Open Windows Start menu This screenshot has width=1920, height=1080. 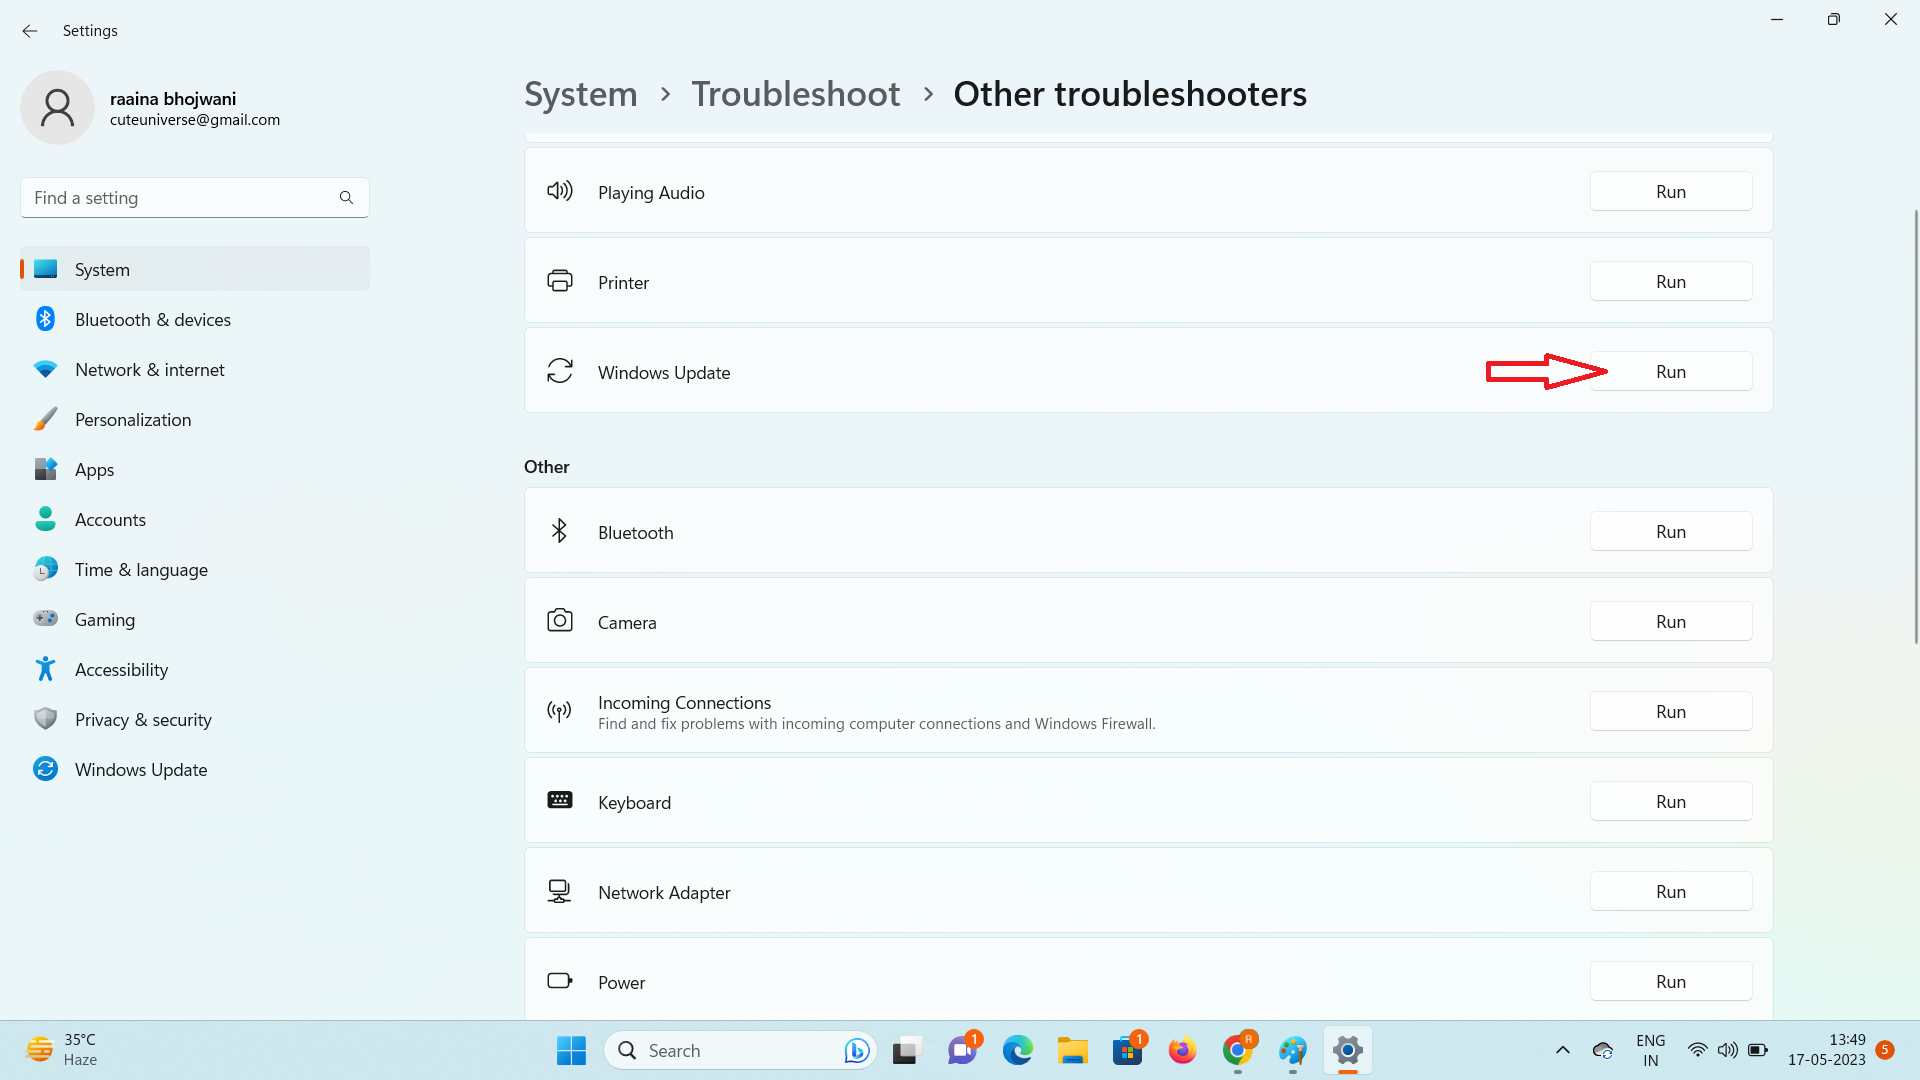pyautogui.click(x=571, y=1050)
